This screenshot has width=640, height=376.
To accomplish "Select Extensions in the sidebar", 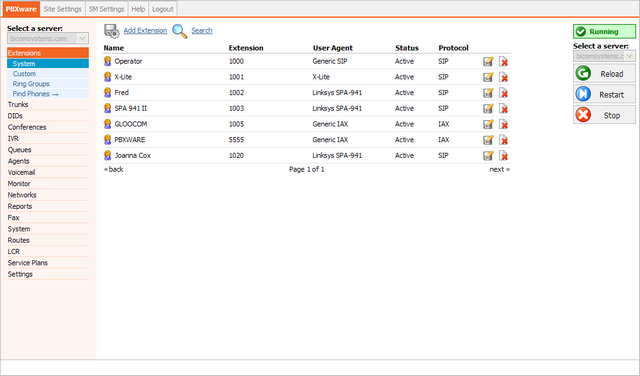I will (48, 53).
